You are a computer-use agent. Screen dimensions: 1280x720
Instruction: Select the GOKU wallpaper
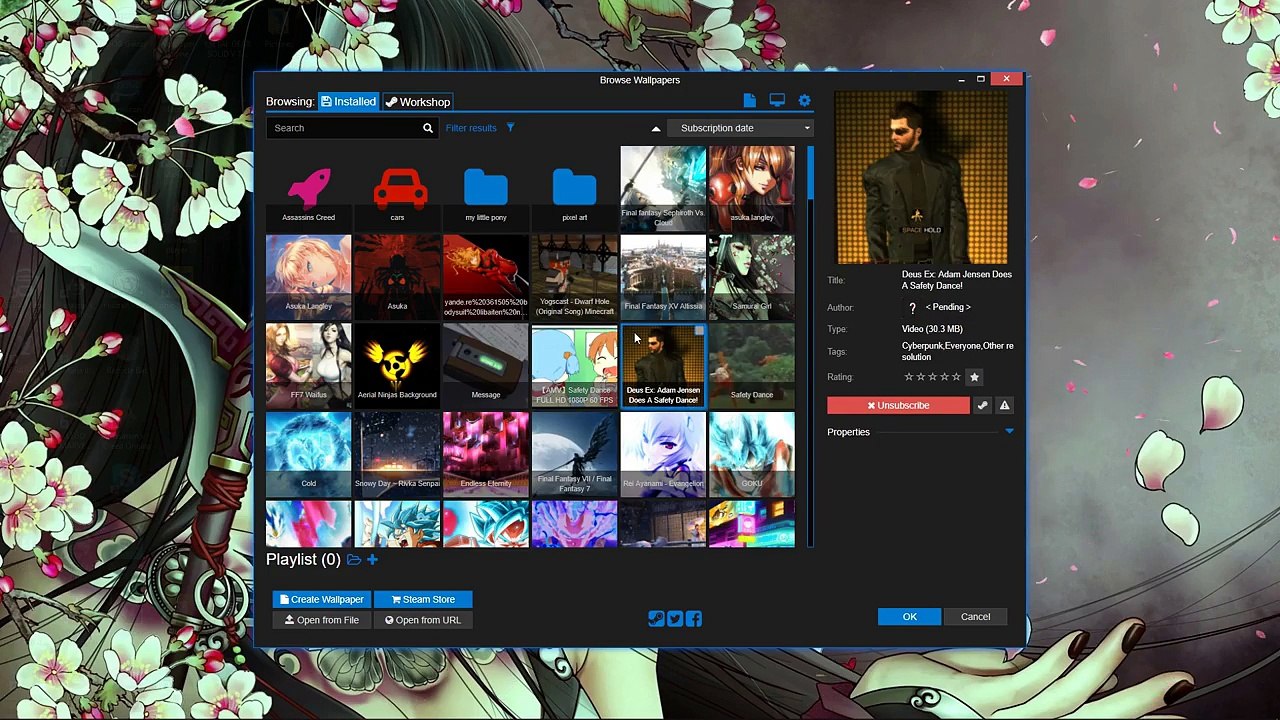click(752, 455)
